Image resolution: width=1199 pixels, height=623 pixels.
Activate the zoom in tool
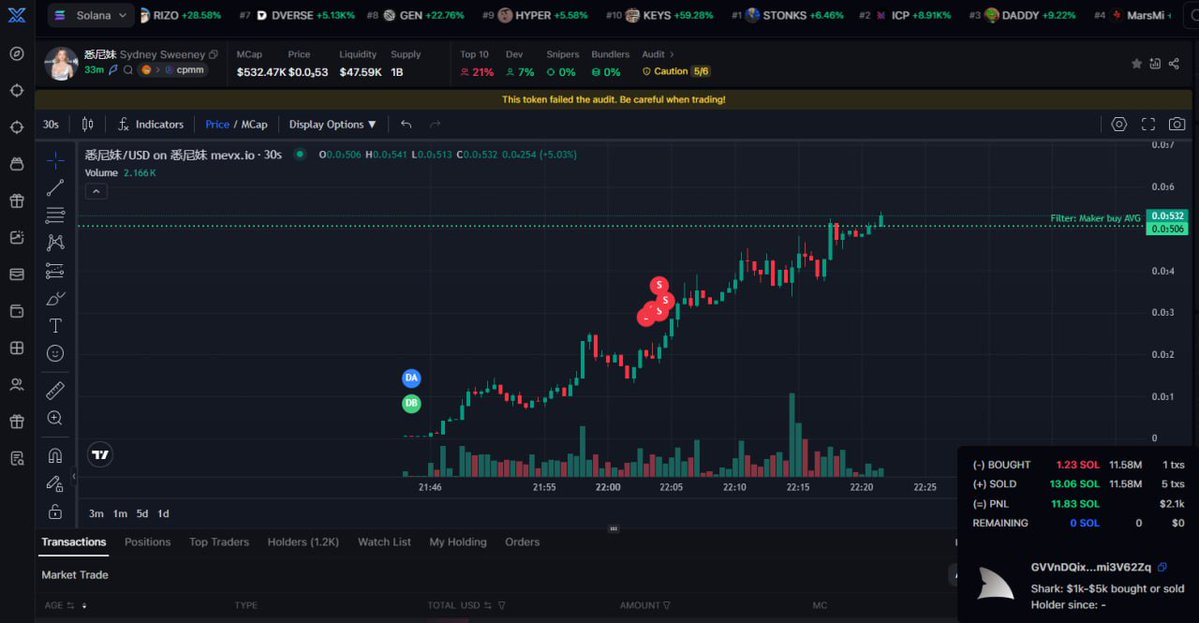tap(55, 418)
